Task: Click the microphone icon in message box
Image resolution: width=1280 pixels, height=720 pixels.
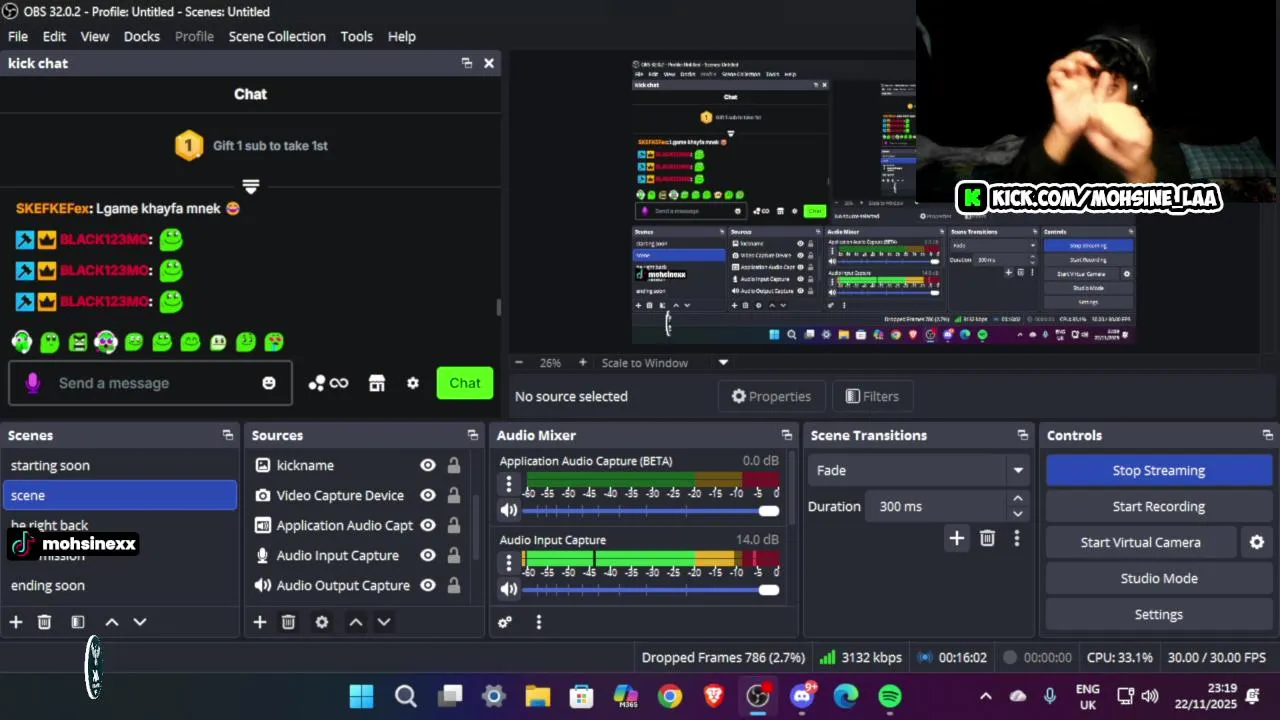Action: (32, 383)
